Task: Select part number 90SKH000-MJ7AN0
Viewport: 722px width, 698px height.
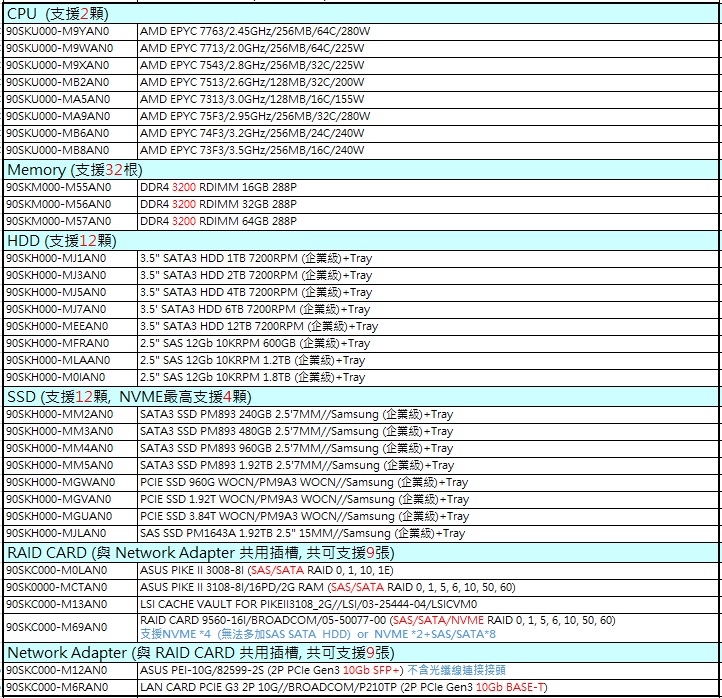Action: pyautogui.click(x=56, y=309)
